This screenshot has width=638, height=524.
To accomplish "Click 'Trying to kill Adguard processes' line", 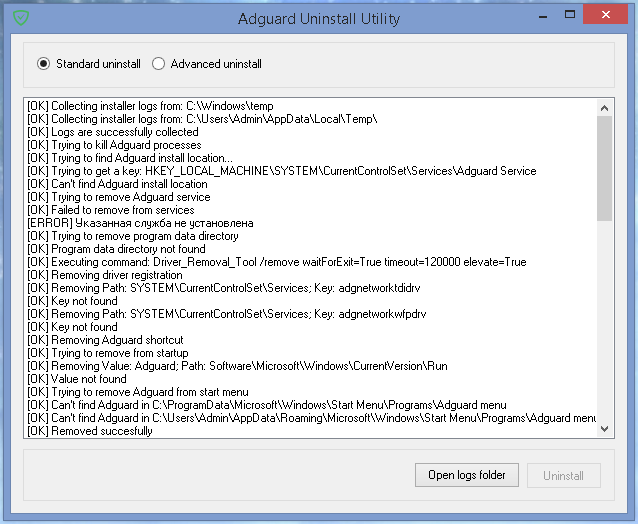I will click(114, 145).
